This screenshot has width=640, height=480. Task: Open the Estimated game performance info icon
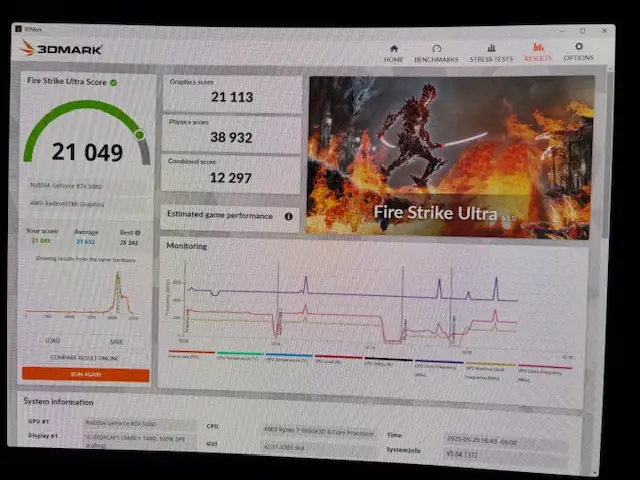pos(289,217)
